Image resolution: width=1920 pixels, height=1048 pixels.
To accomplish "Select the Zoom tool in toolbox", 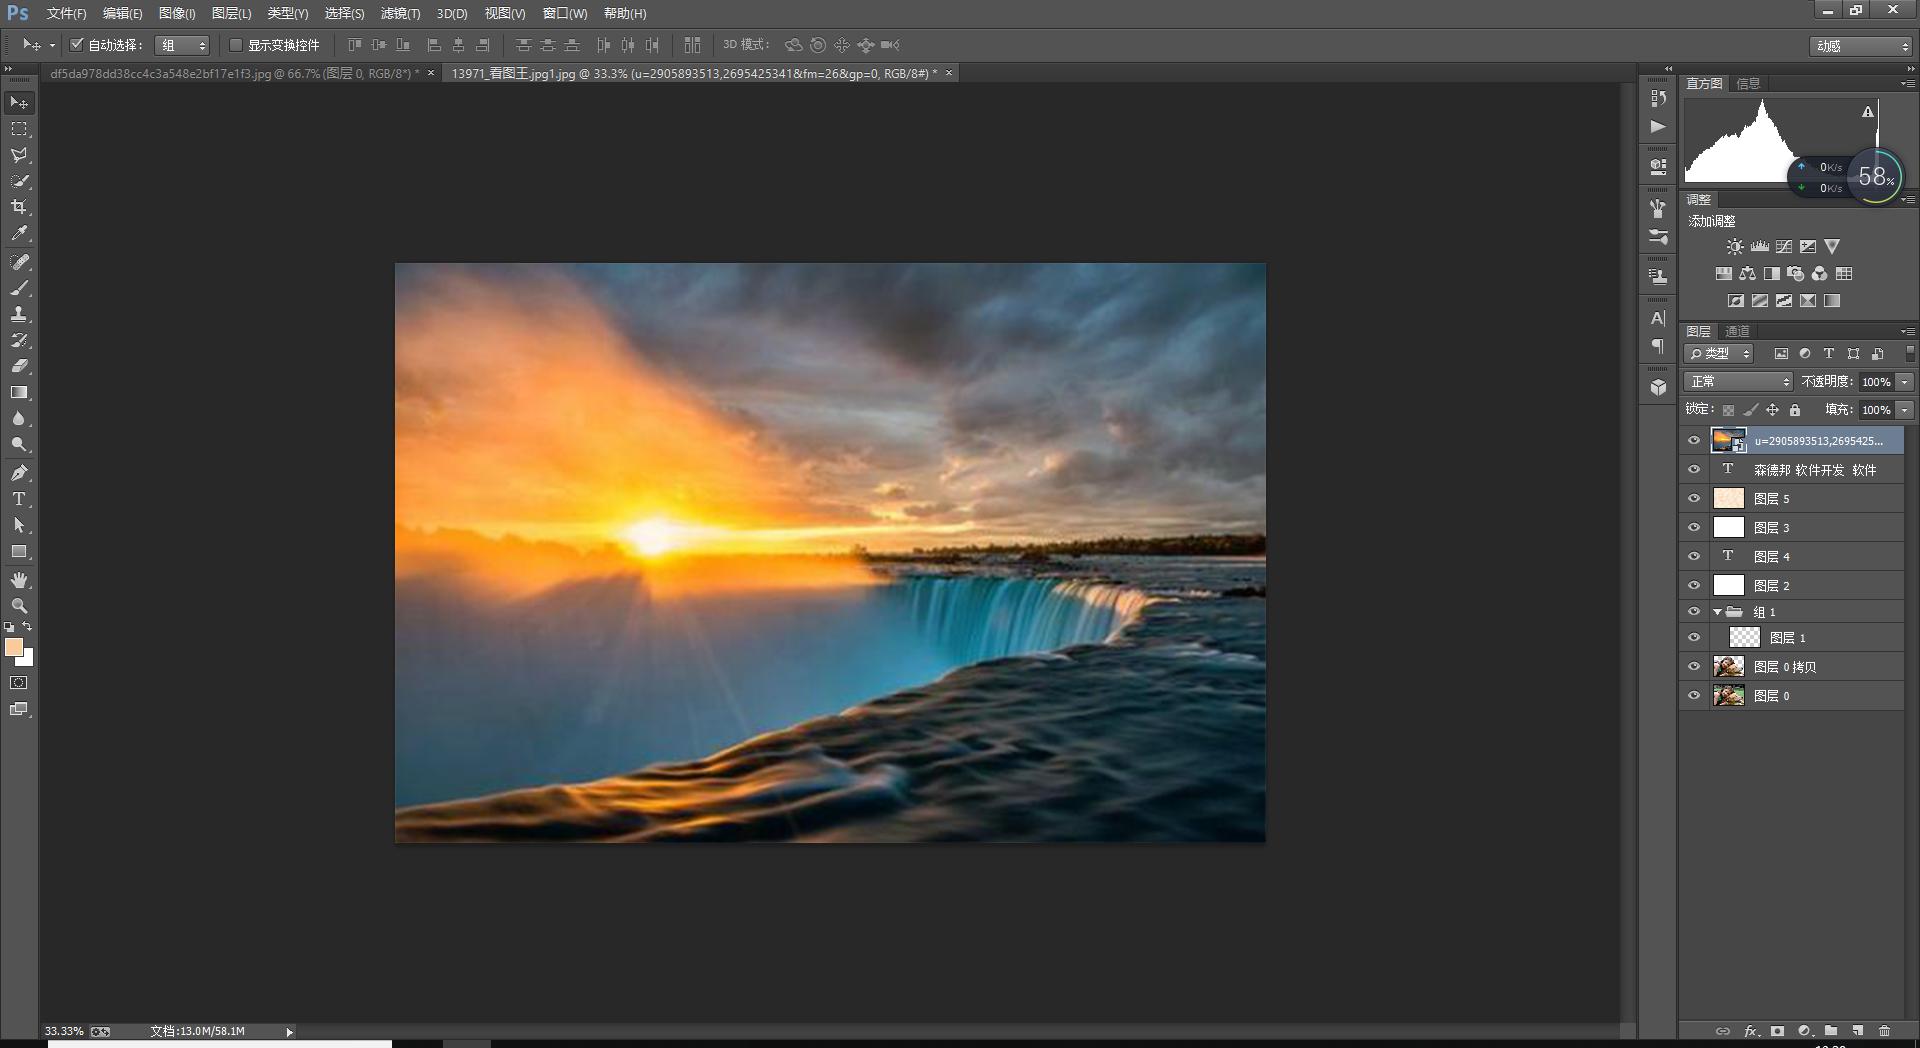I will [19, 606].
